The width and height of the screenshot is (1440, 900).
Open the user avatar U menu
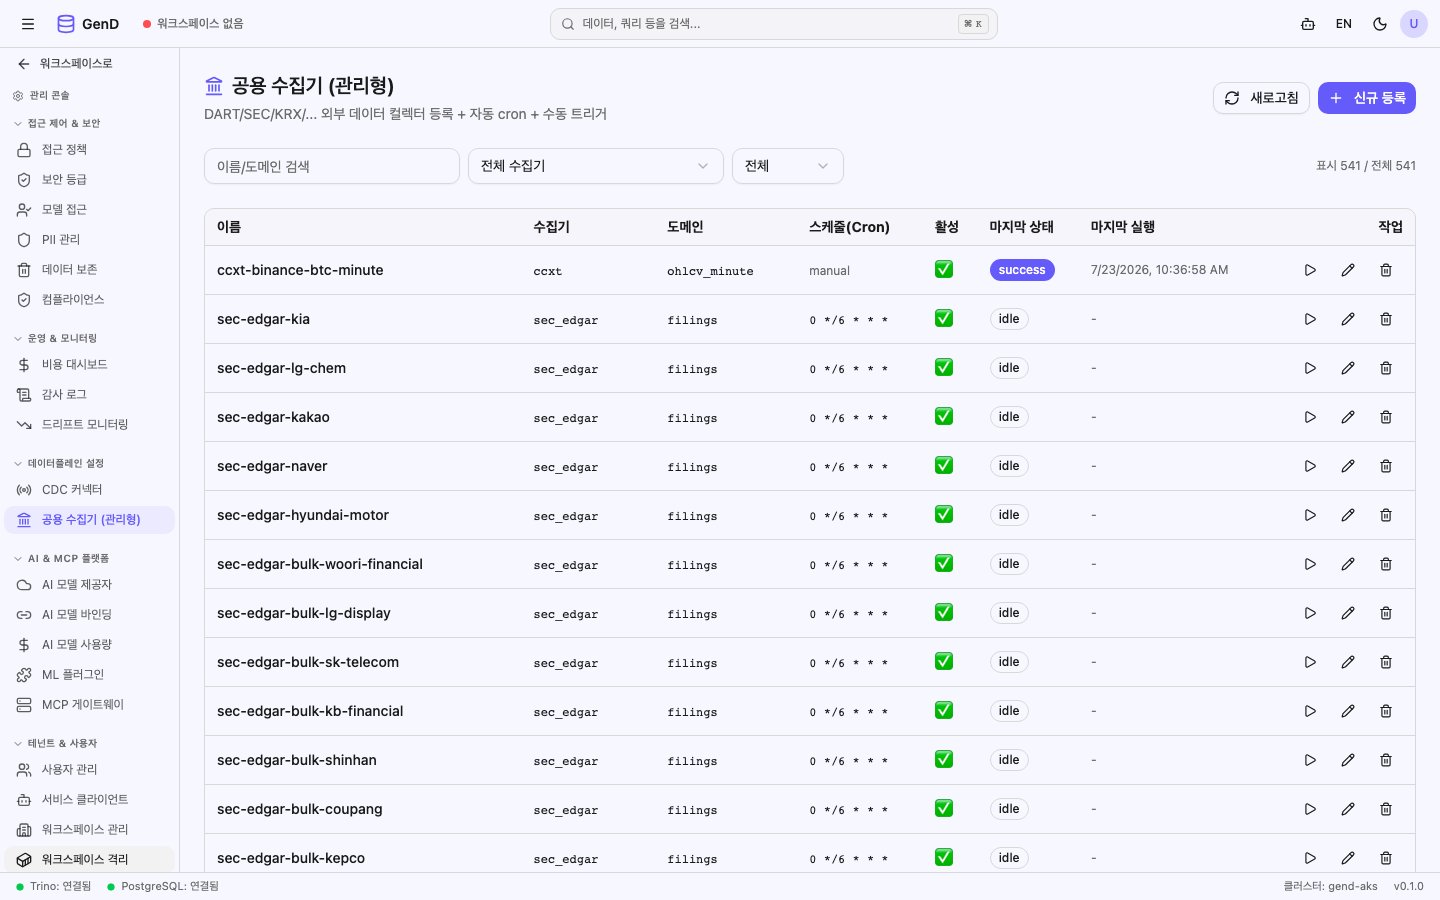[x=1414, y=24]
